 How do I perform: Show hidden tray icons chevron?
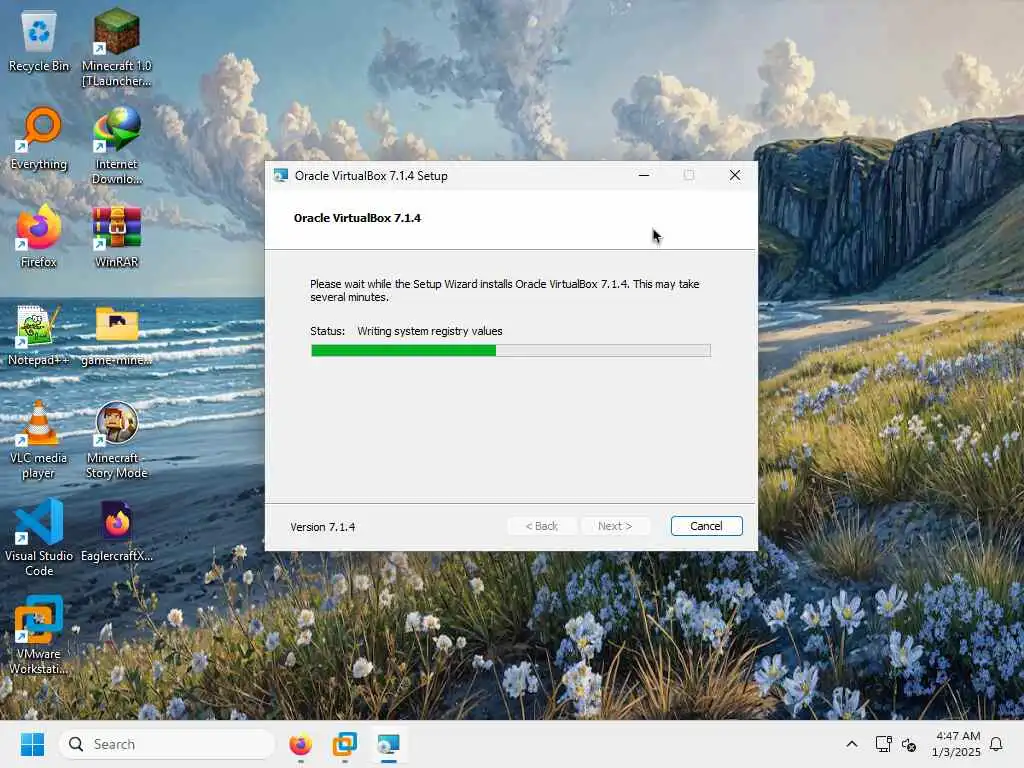852,744
